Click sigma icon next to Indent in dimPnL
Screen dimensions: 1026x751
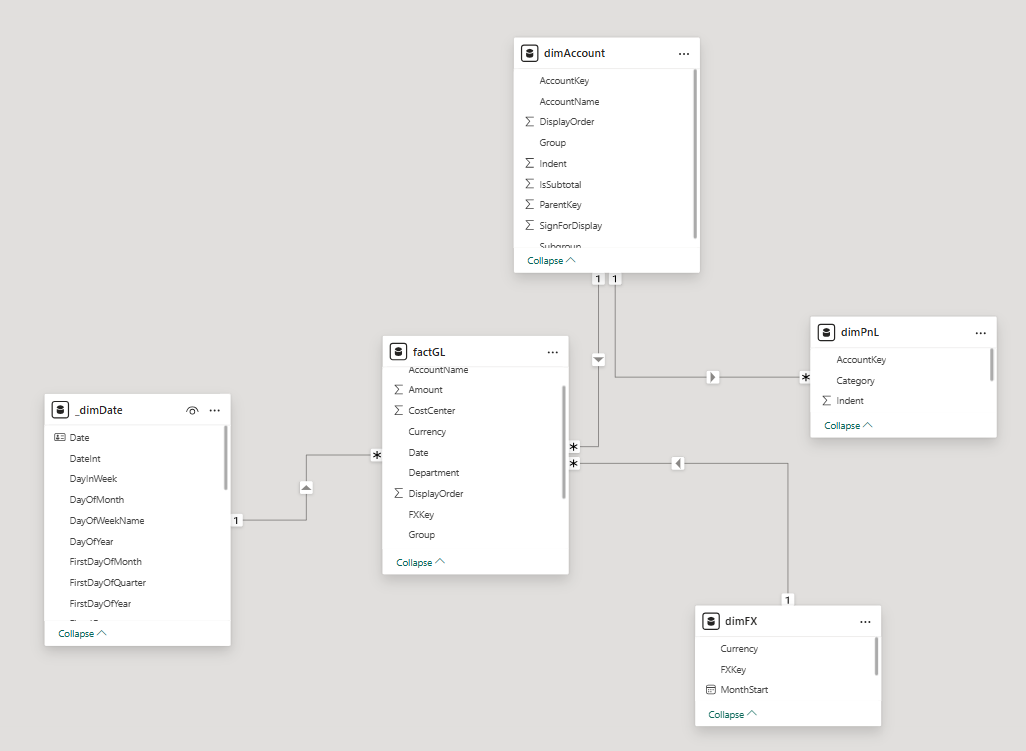point(826,400)
